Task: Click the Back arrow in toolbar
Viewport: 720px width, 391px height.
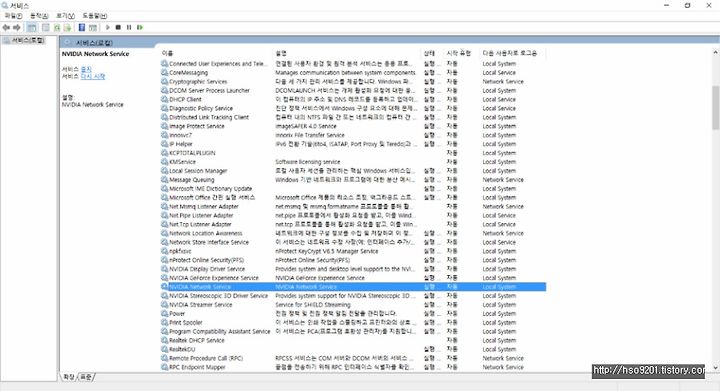Action: 6,28
